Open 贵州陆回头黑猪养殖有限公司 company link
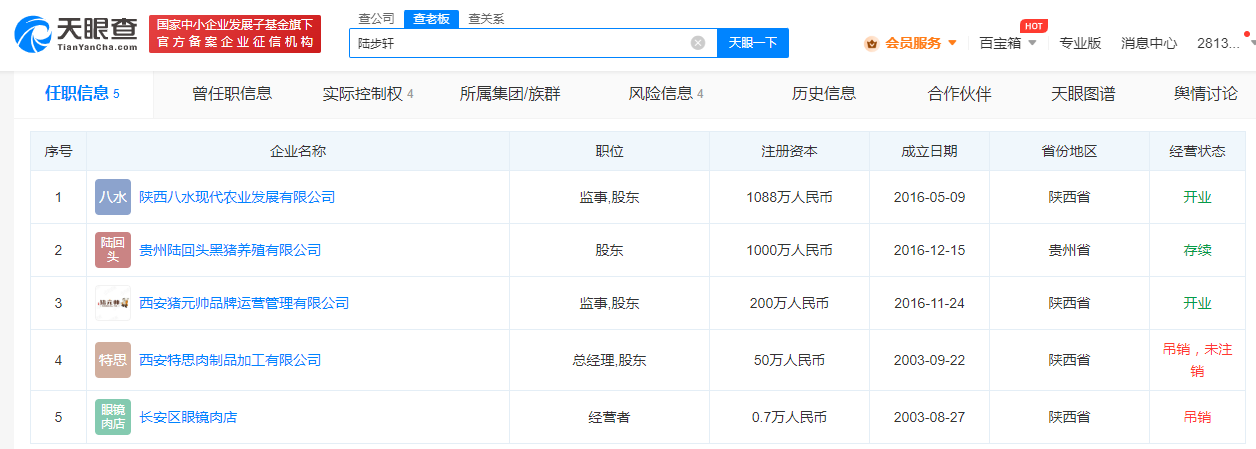 click(230, 250)
